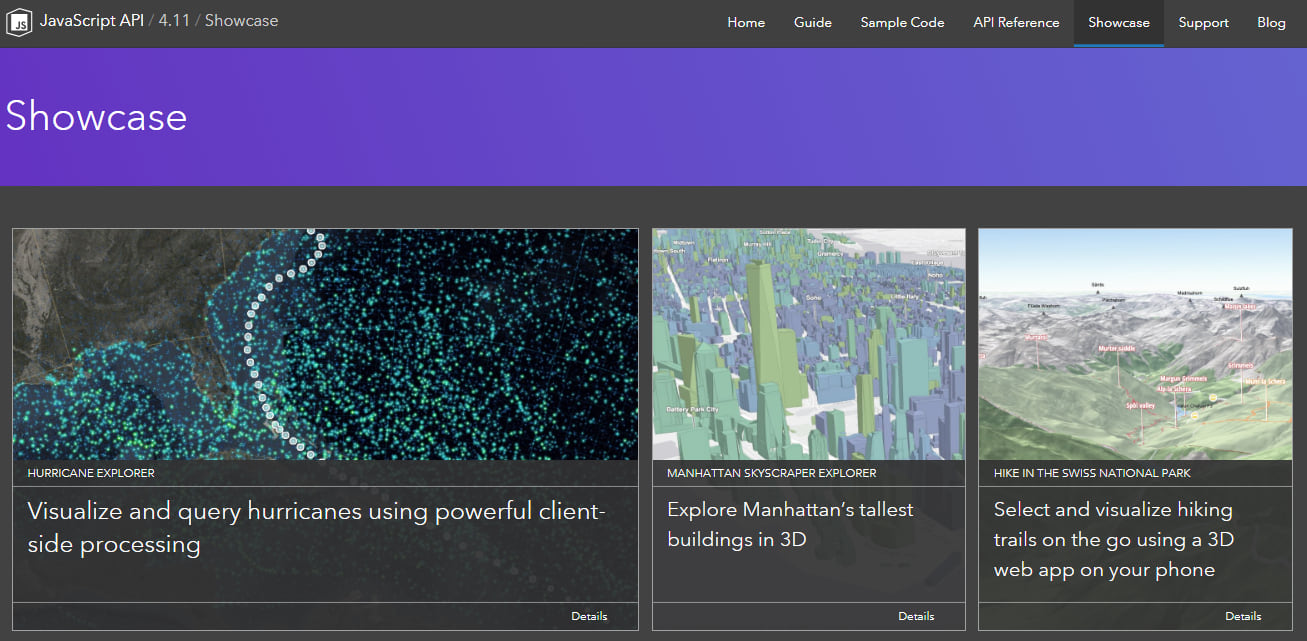Open the 4.11 version breadcrumb link

(174, 21)
